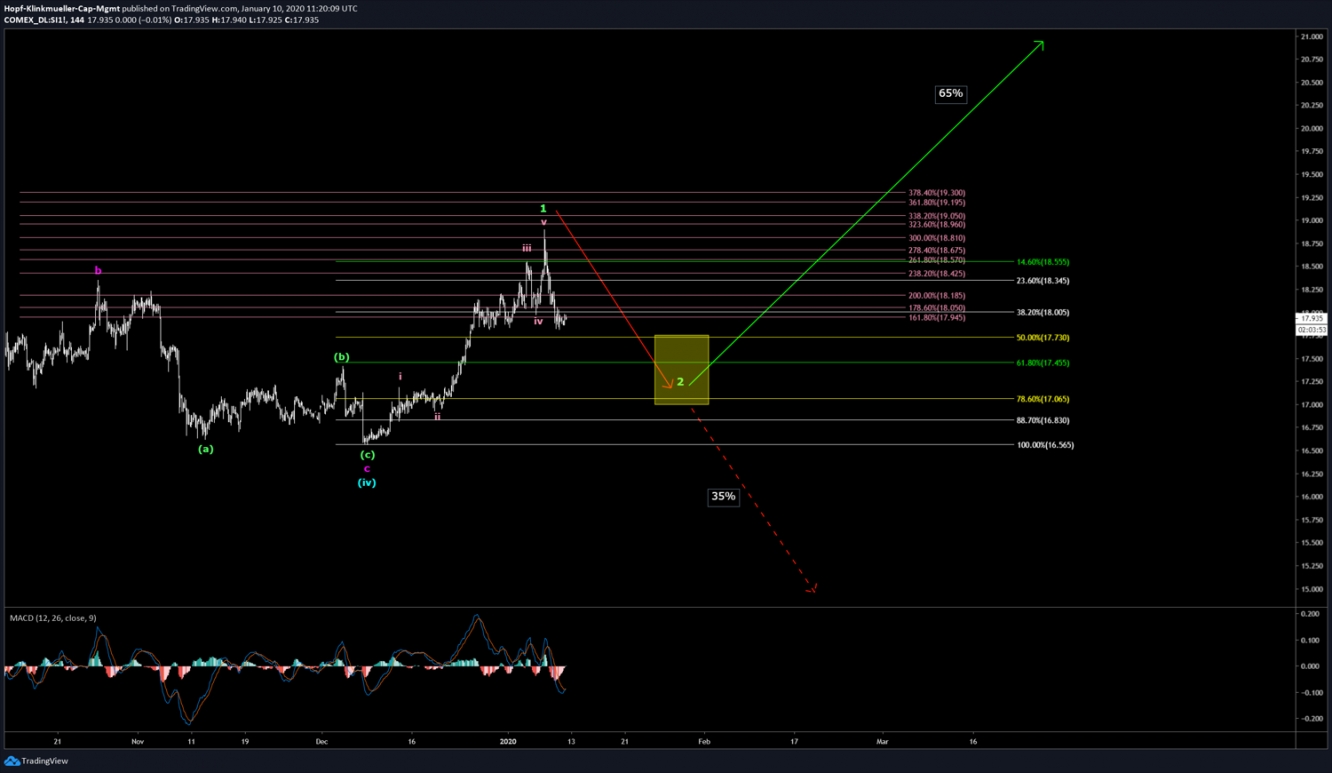Select the green (a) wave label

coord(205,449)
